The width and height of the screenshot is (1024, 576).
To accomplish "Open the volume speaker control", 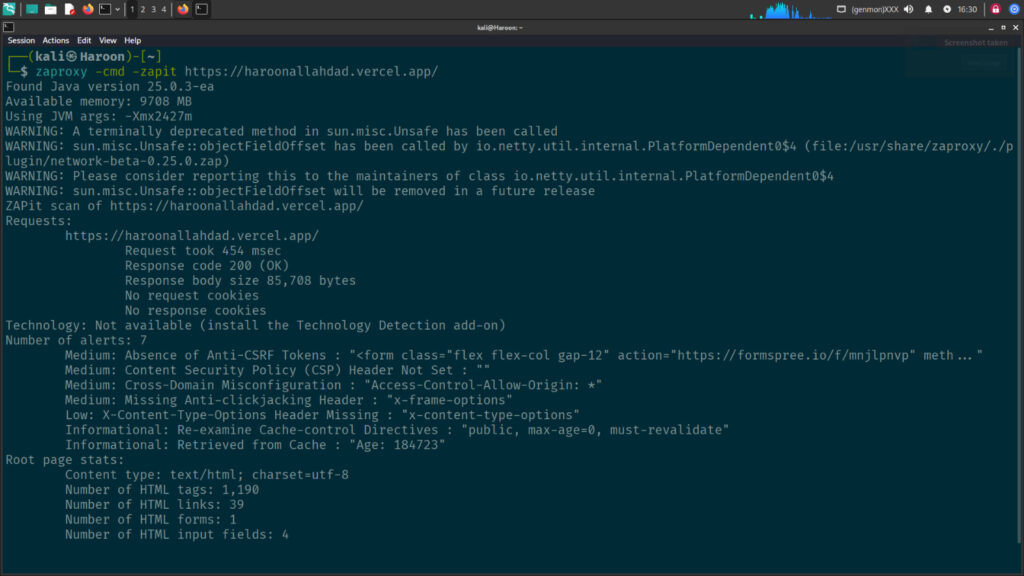I will pos(908,9).
